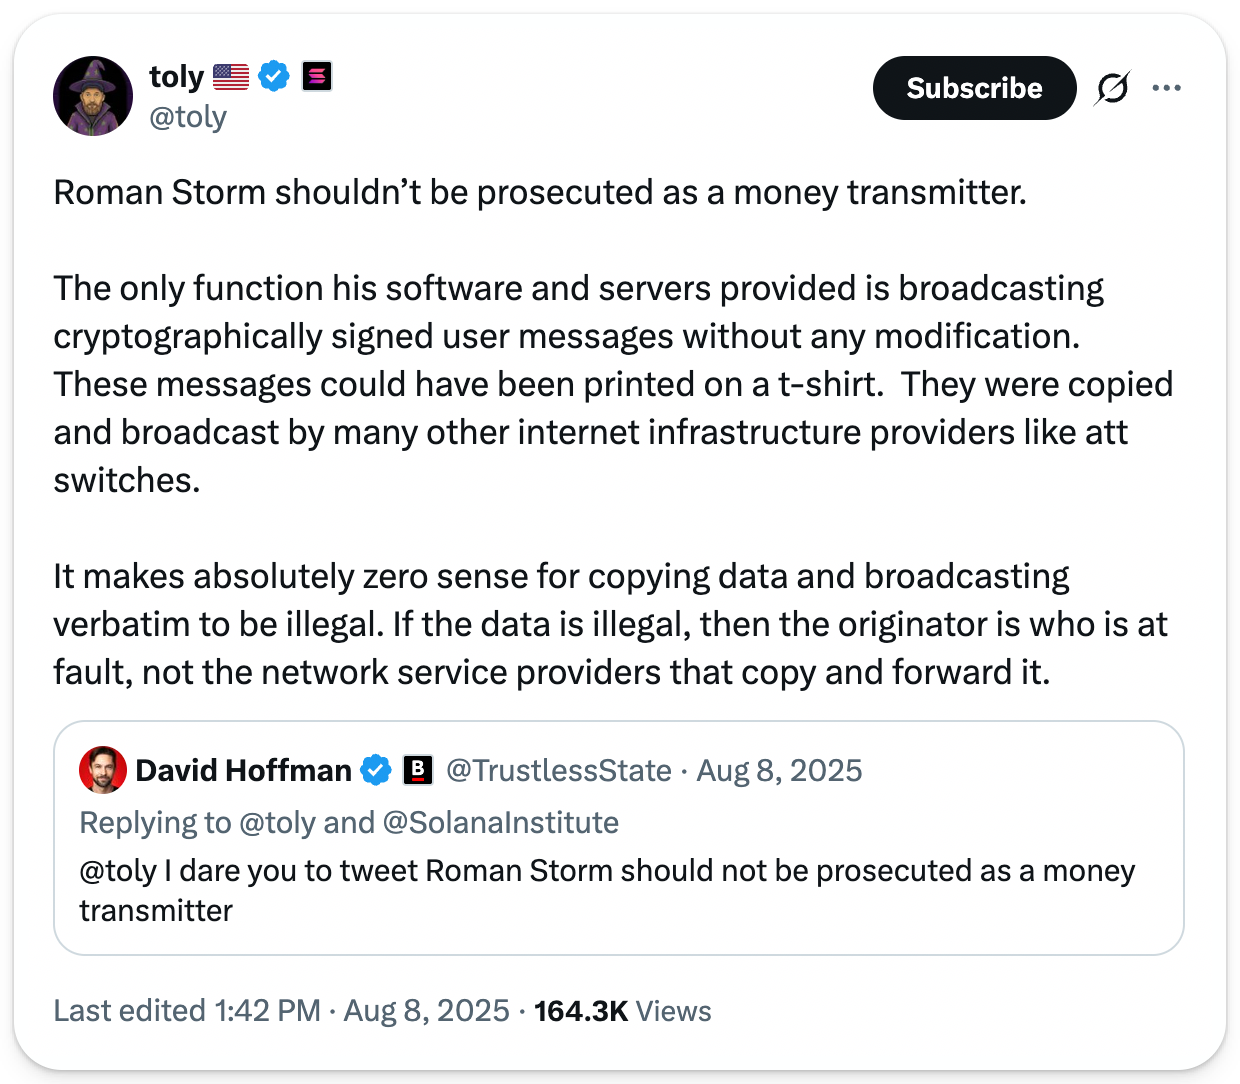Click David Hoffman's profile picture
The width and height of the screenshot is (1240, 1084).
[x=103, y=770]
